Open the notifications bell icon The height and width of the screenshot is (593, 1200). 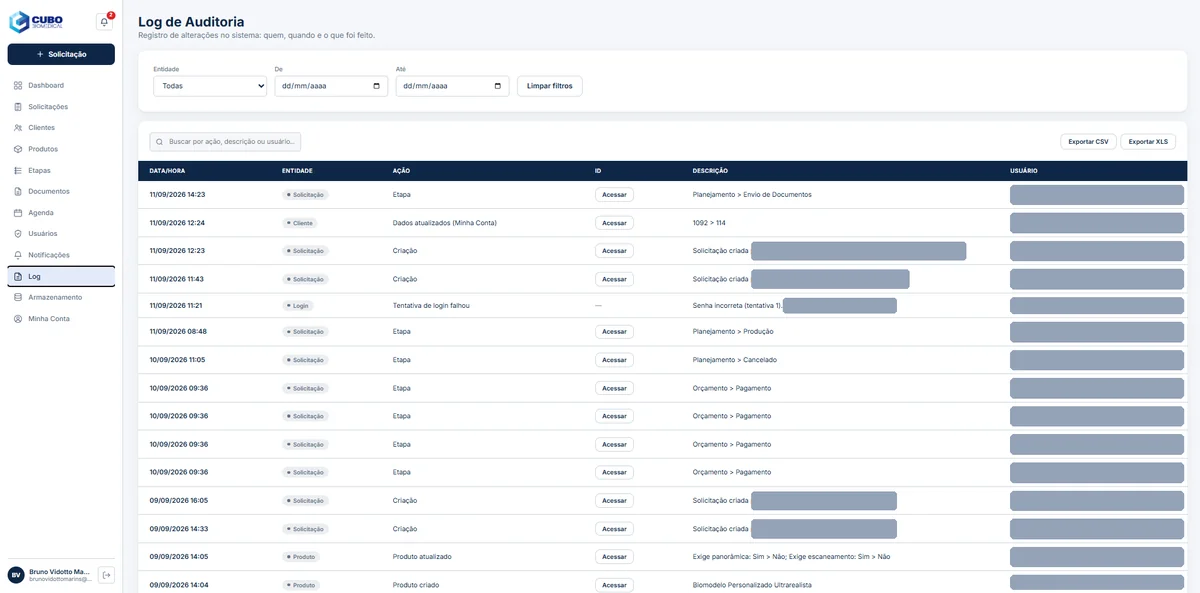point(104,22)
